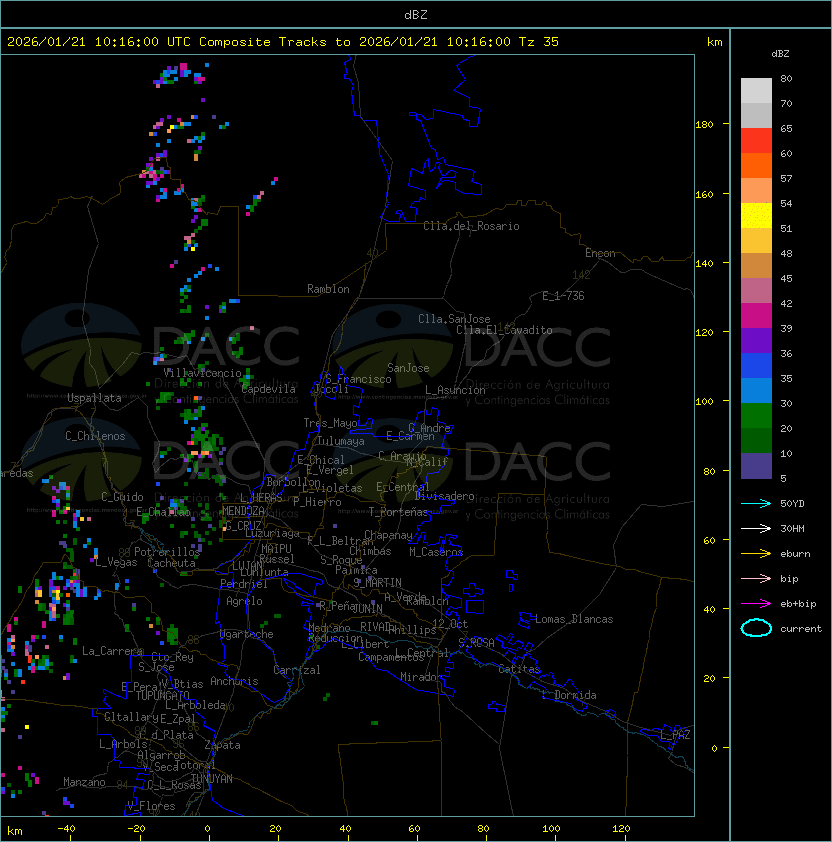
Task: Select the green 30 dBZ swatch
Action: point(756,415)
